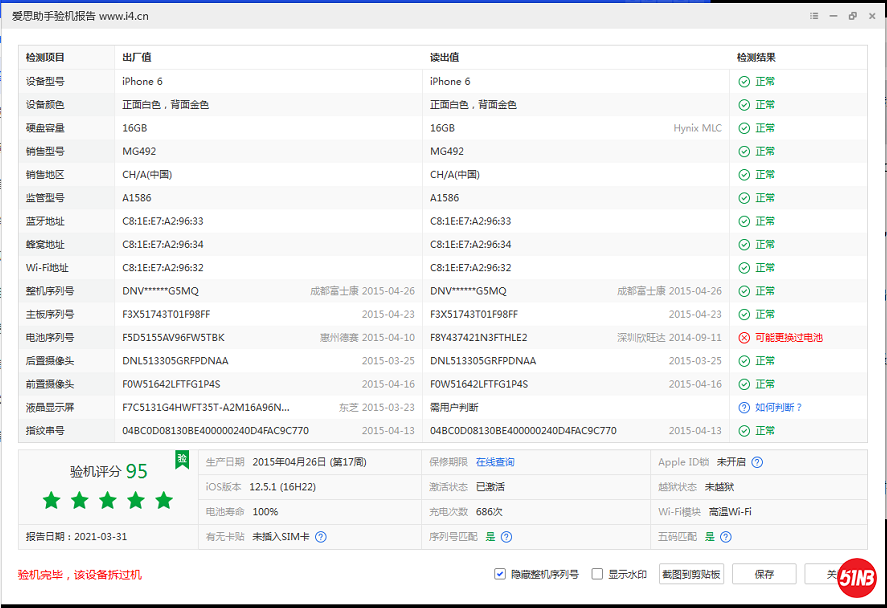This screenshot has width=887, height=608.
Task: Enable the 显示水印 checkbox
Action: coord(597,574)
